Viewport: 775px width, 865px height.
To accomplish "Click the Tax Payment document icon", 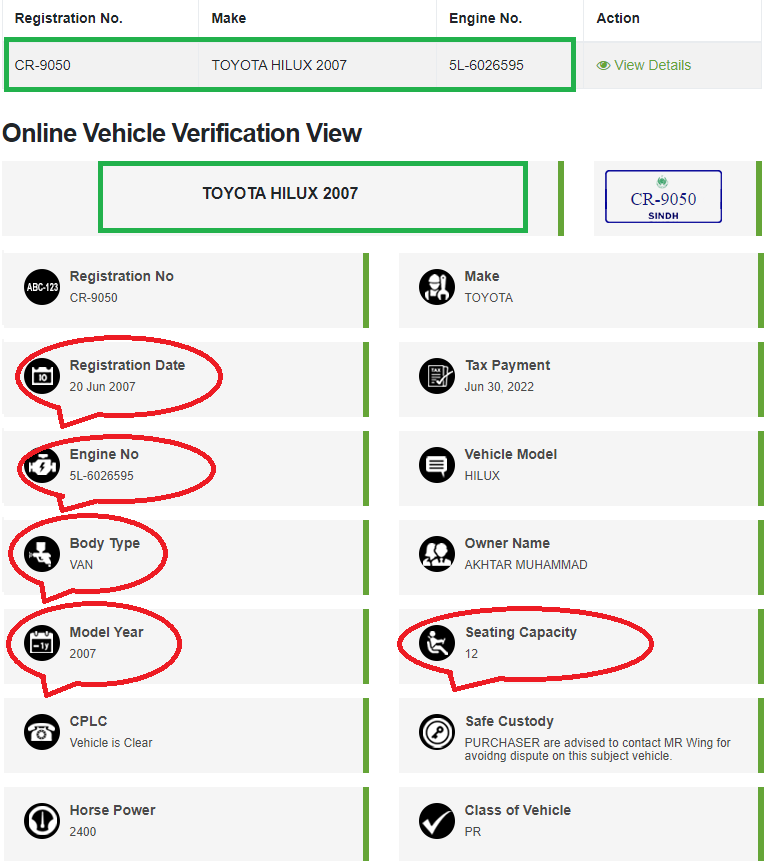I will pyautogui.click(x=437, y=376).
